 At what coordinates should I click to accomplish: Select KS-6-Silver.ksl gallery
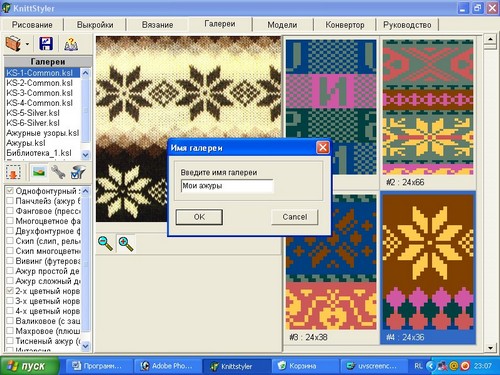tap(42, 123)
